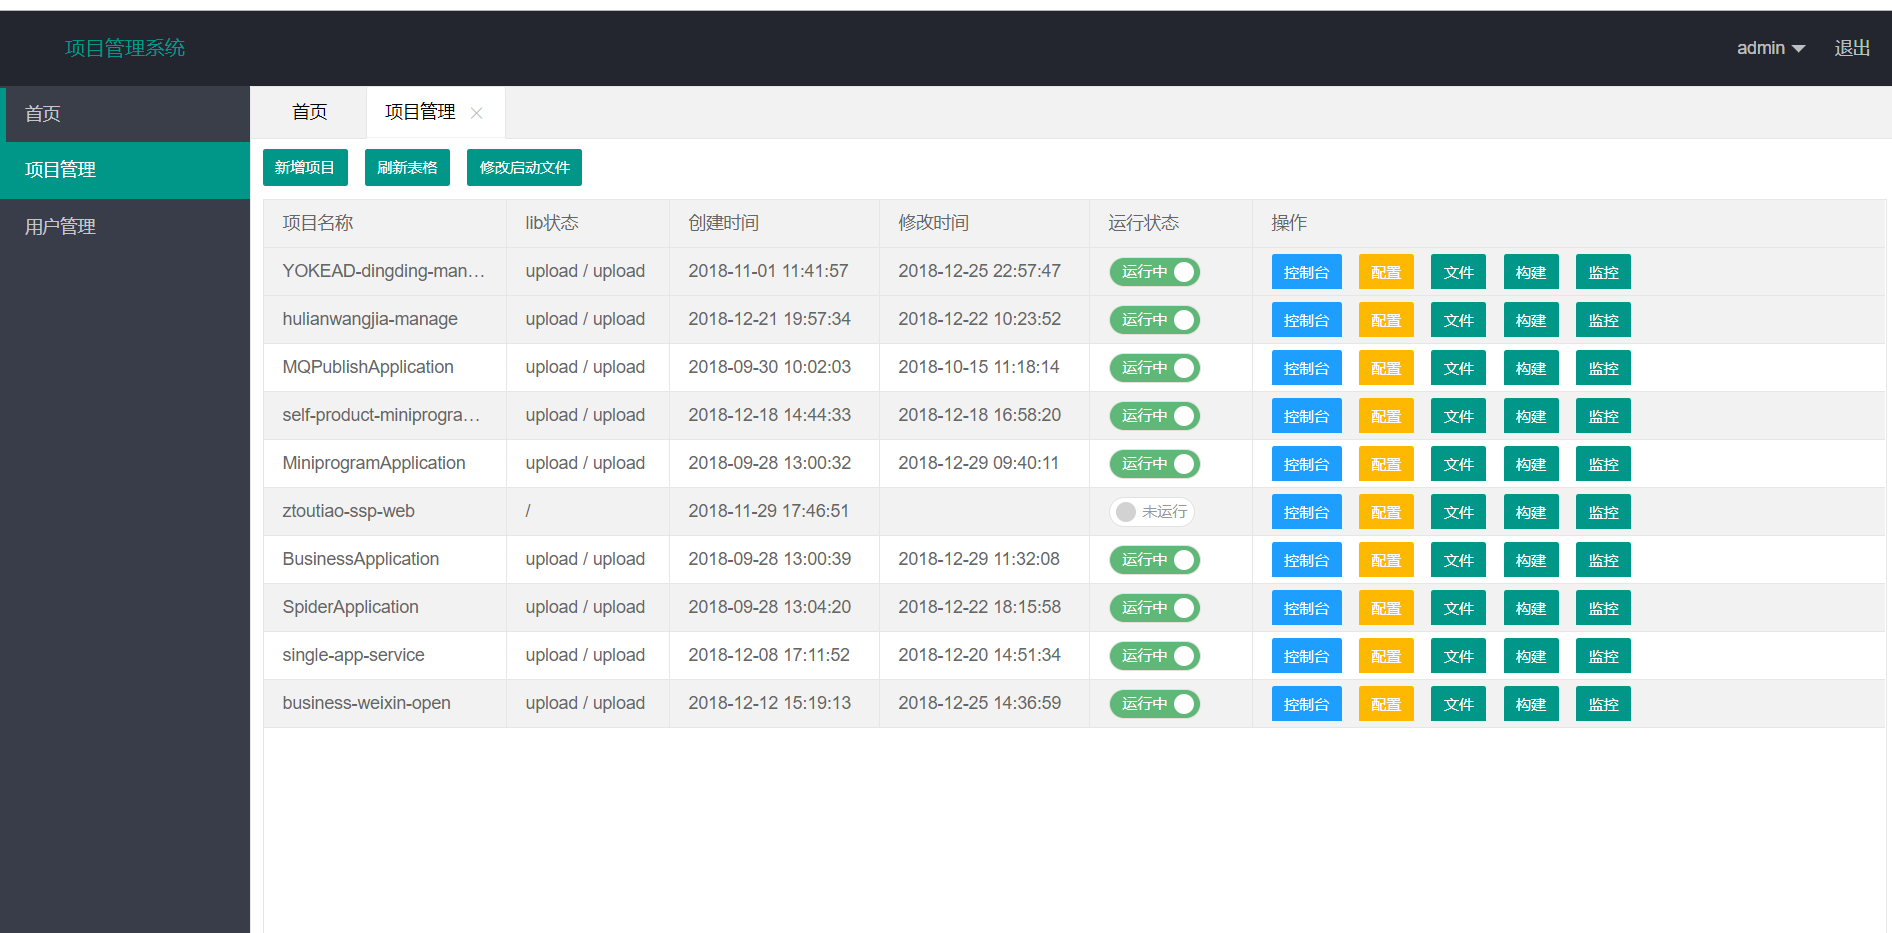Toggle run status for SpiderApplication

(1155, 608)
